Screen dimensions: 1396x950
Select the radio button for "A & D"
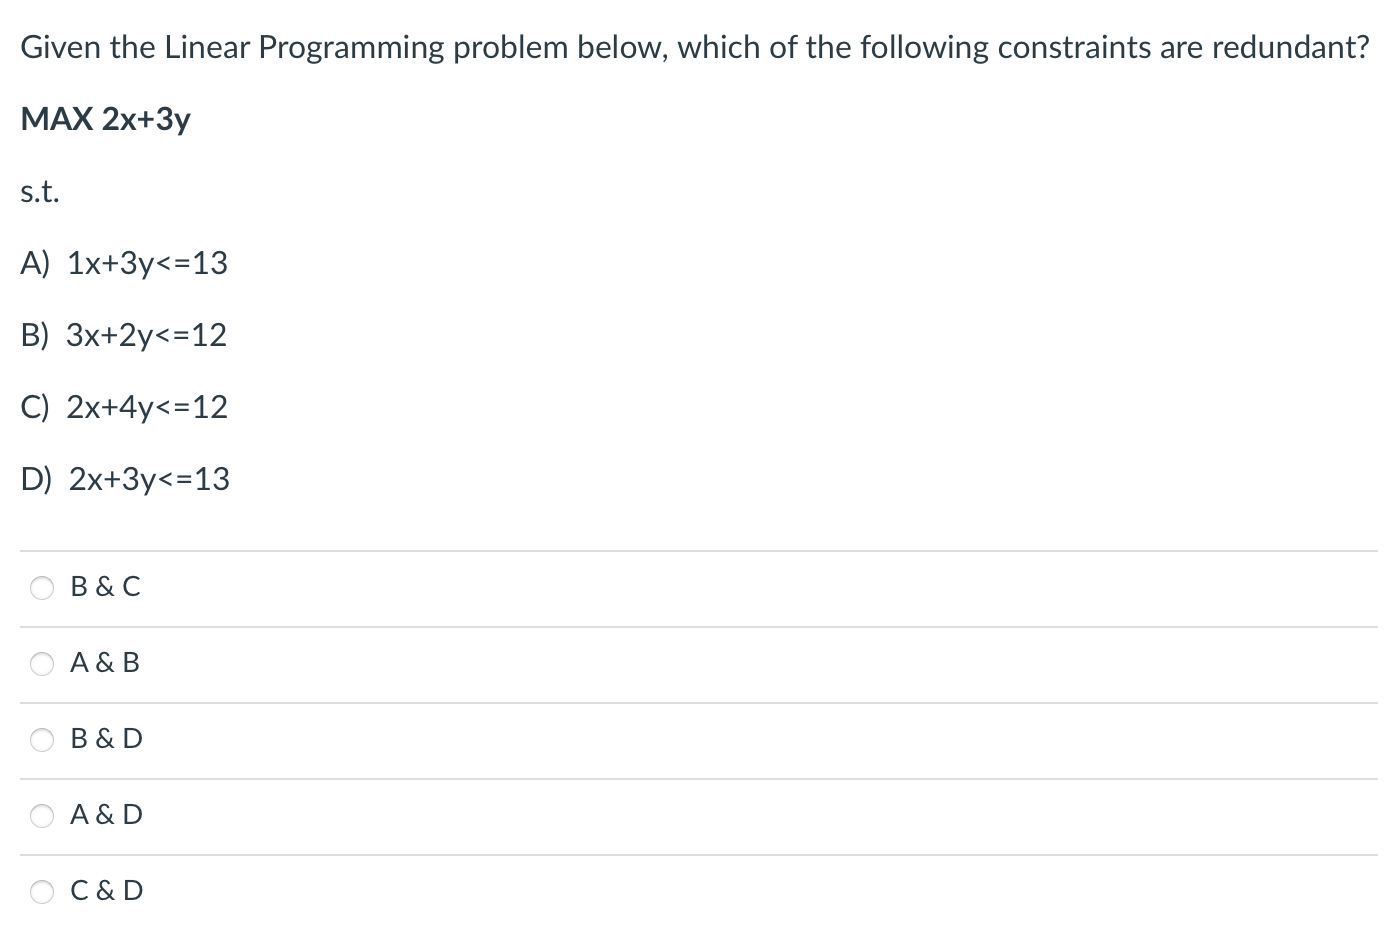click(42, 816)
